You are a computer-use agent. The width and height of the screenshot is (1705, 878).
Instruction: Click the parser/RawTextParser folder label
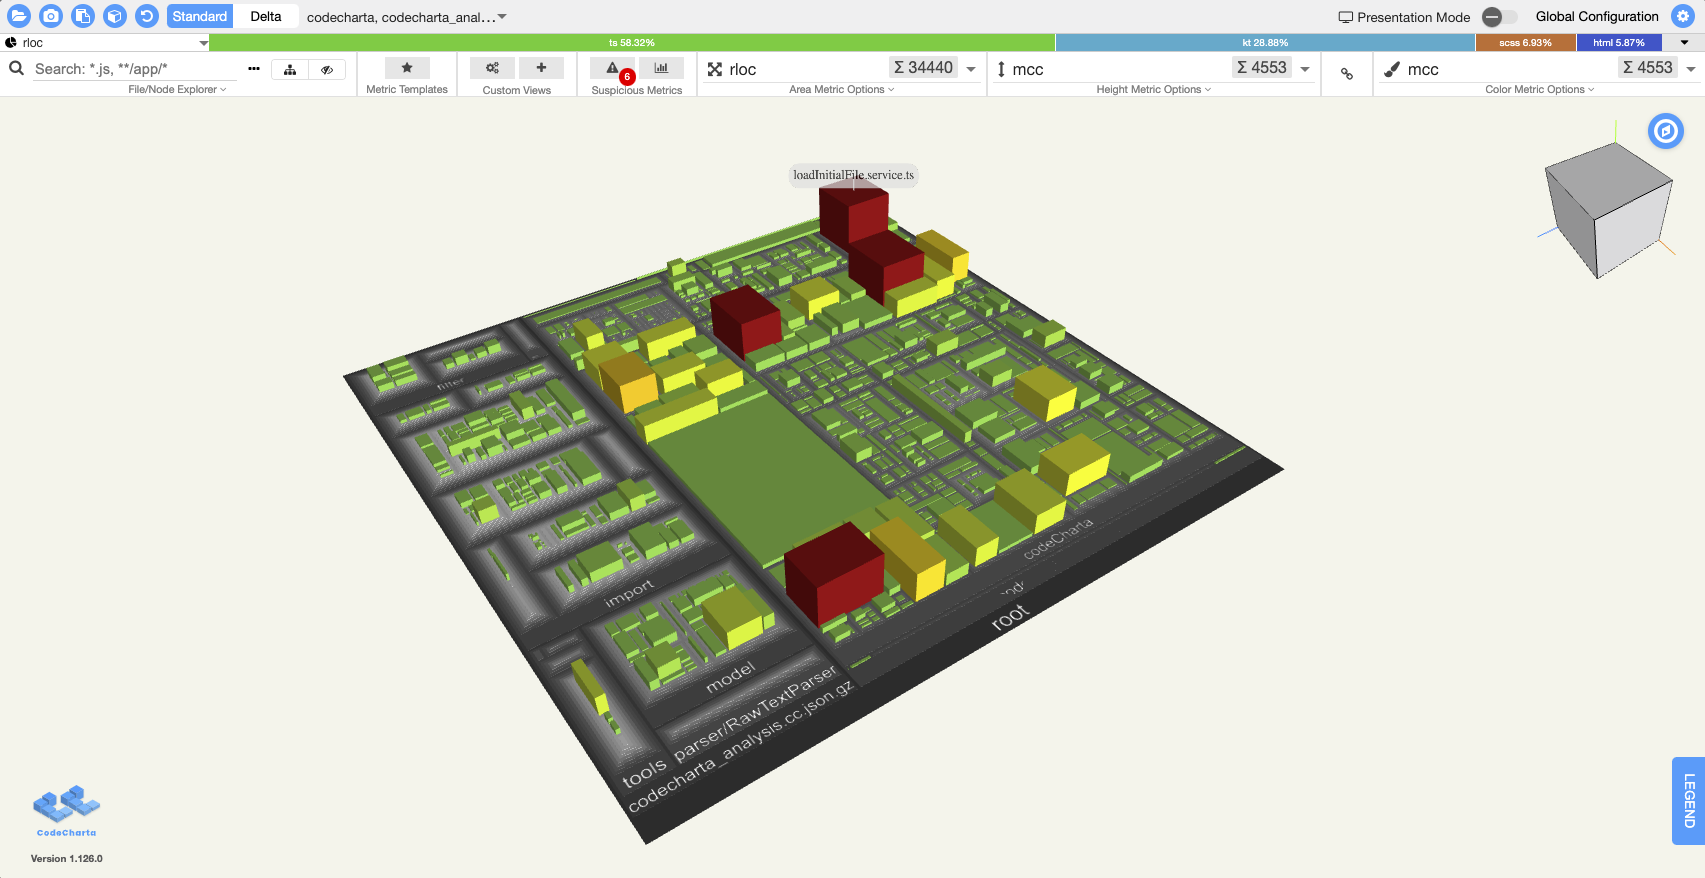pyautogui.click(x=754, y=713)
